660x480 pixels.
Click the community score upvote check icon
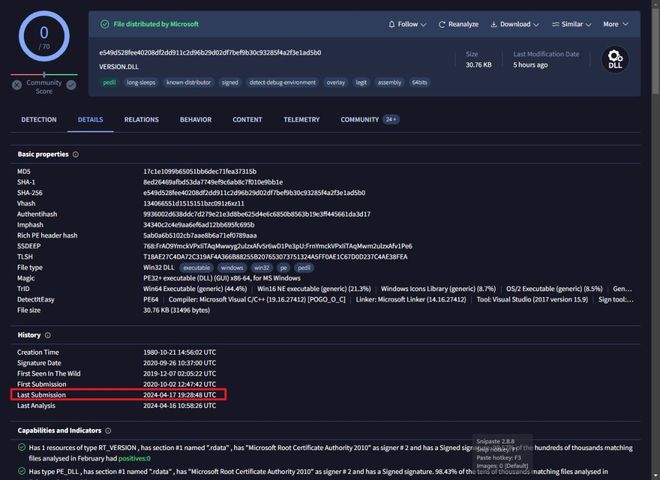pos(71,85)
